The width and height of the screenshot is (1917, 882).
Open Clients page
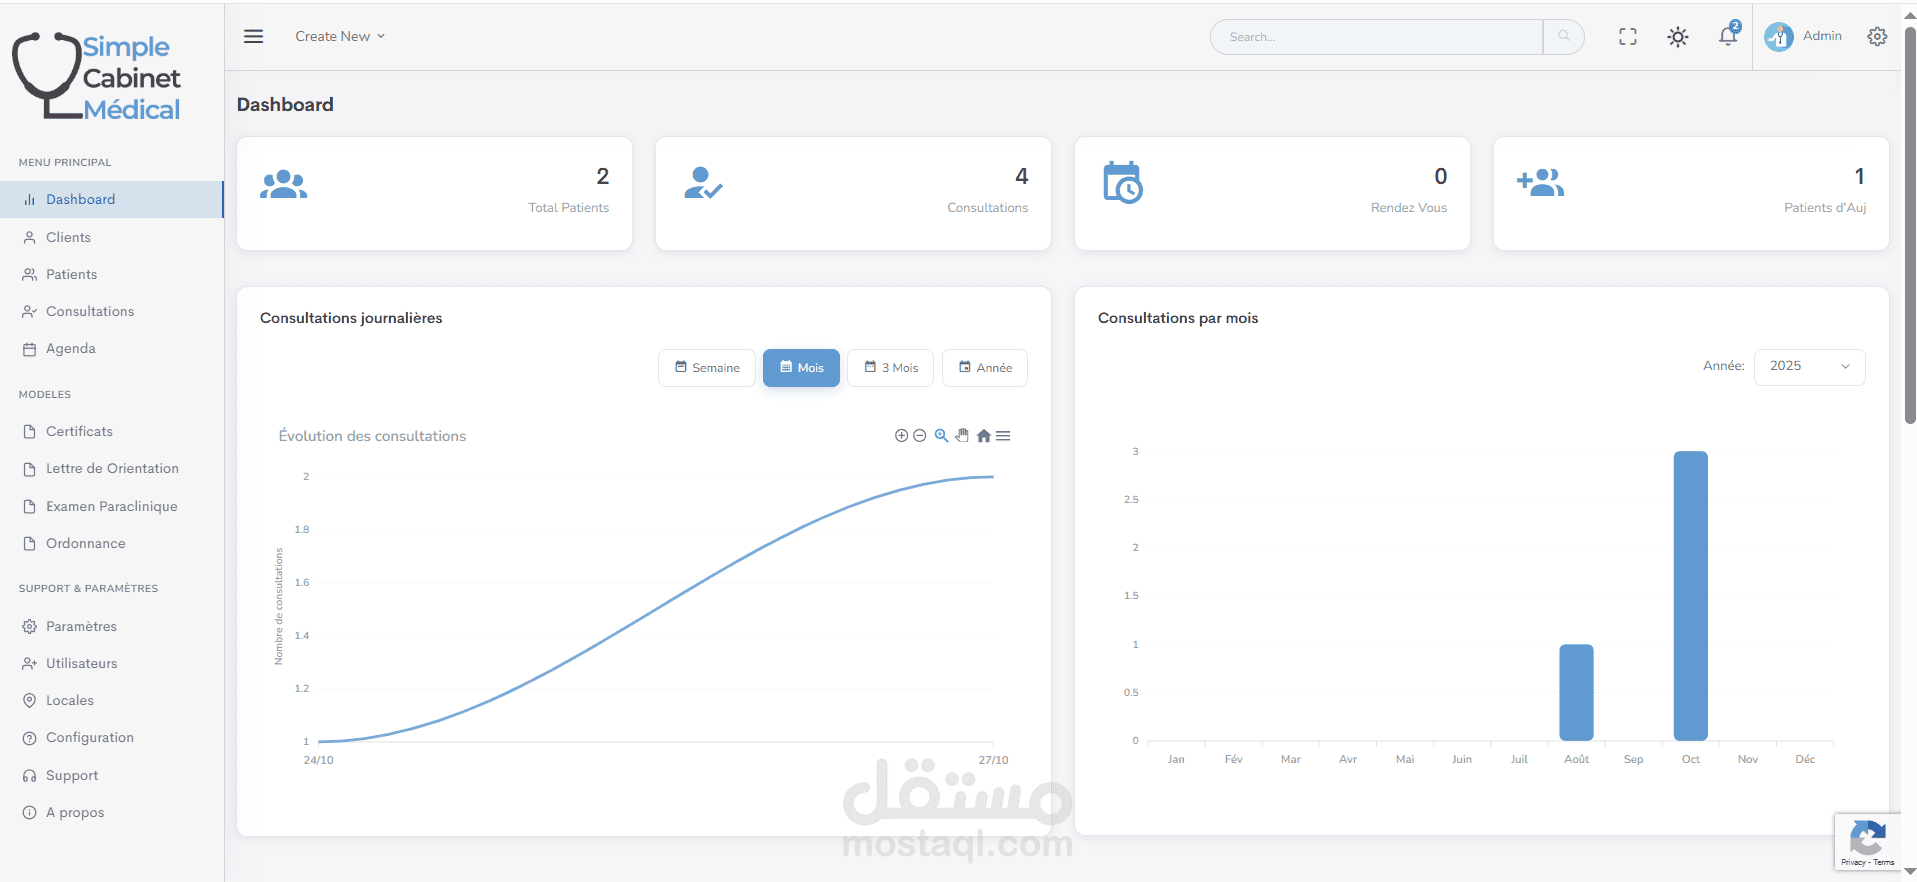pyautogui.click(x=68, y=237)
